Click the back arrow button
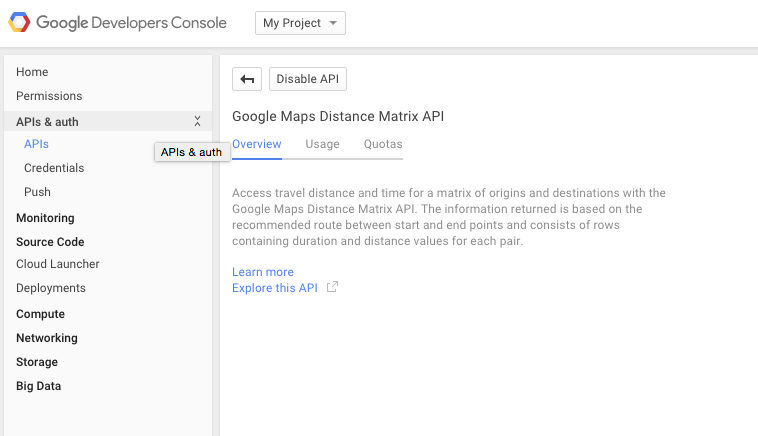758x436 pixels. 247,79
